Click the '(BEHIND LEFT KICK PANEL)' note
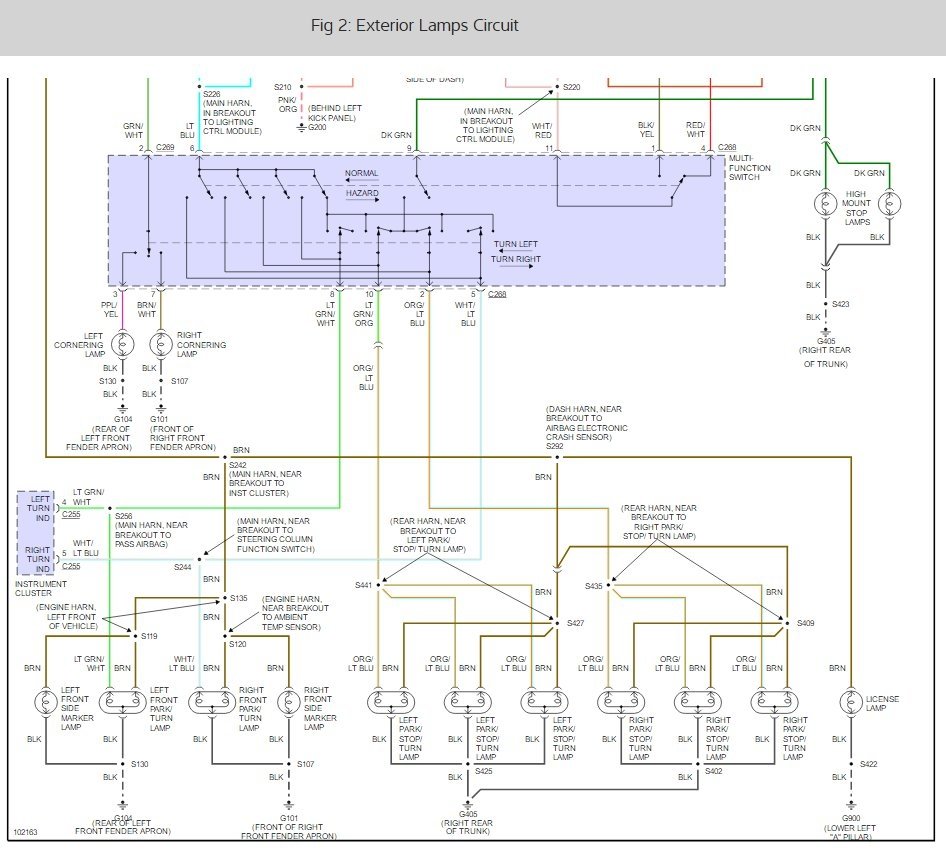Screen dimensions: 946x852 tap(335, 113)
